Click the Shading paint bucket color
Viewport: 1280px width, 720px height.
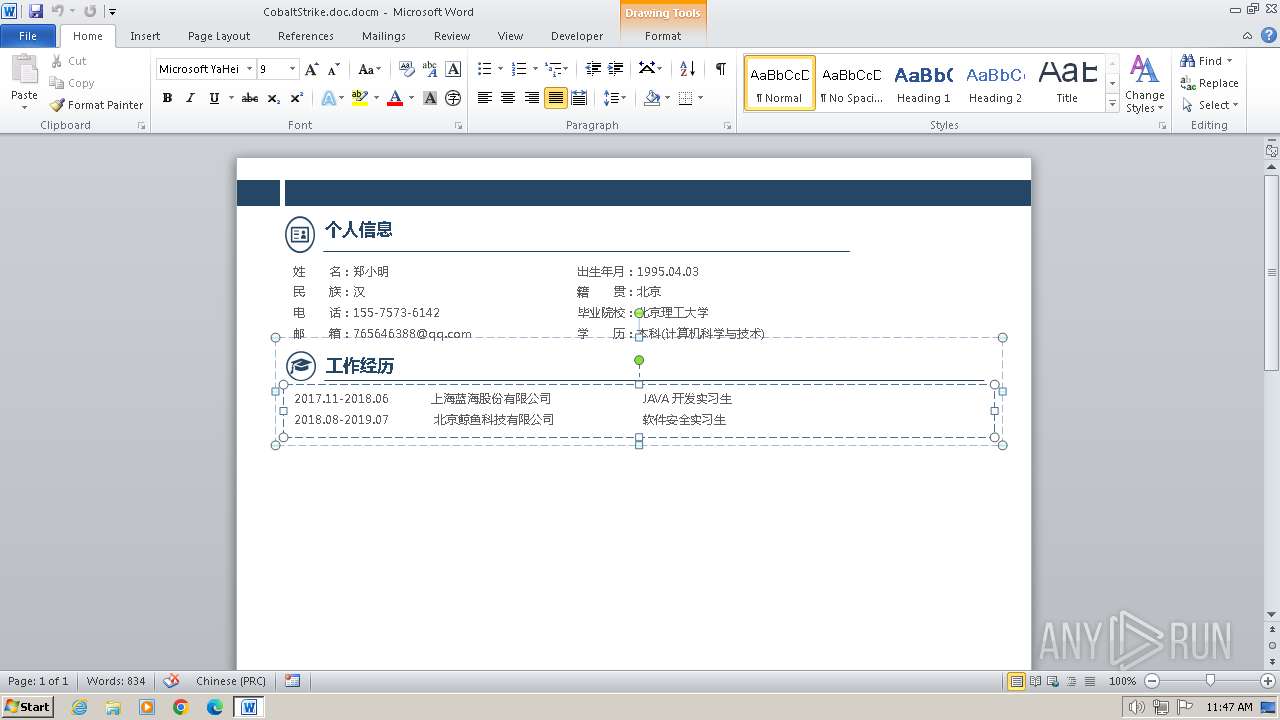[x=652, y=98]
